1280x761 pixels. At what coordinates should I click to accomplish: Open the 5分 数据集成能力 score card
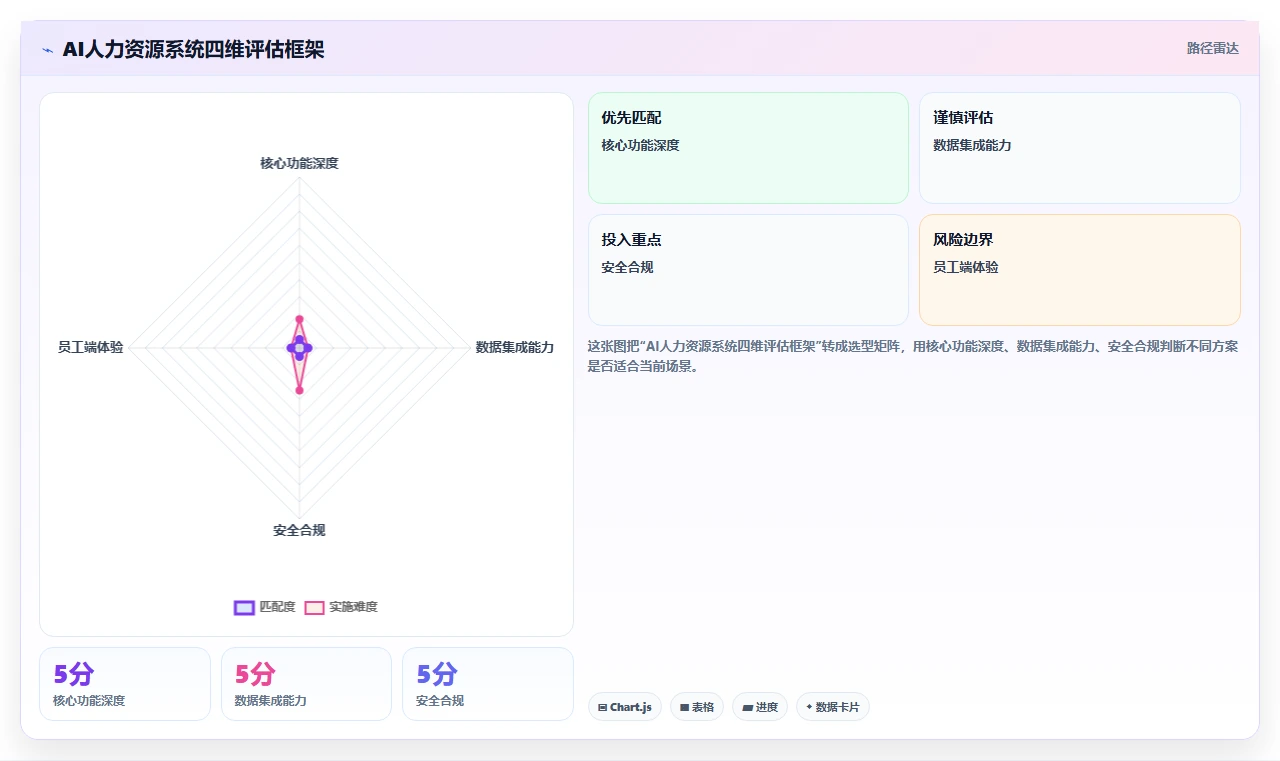[306, 684]
